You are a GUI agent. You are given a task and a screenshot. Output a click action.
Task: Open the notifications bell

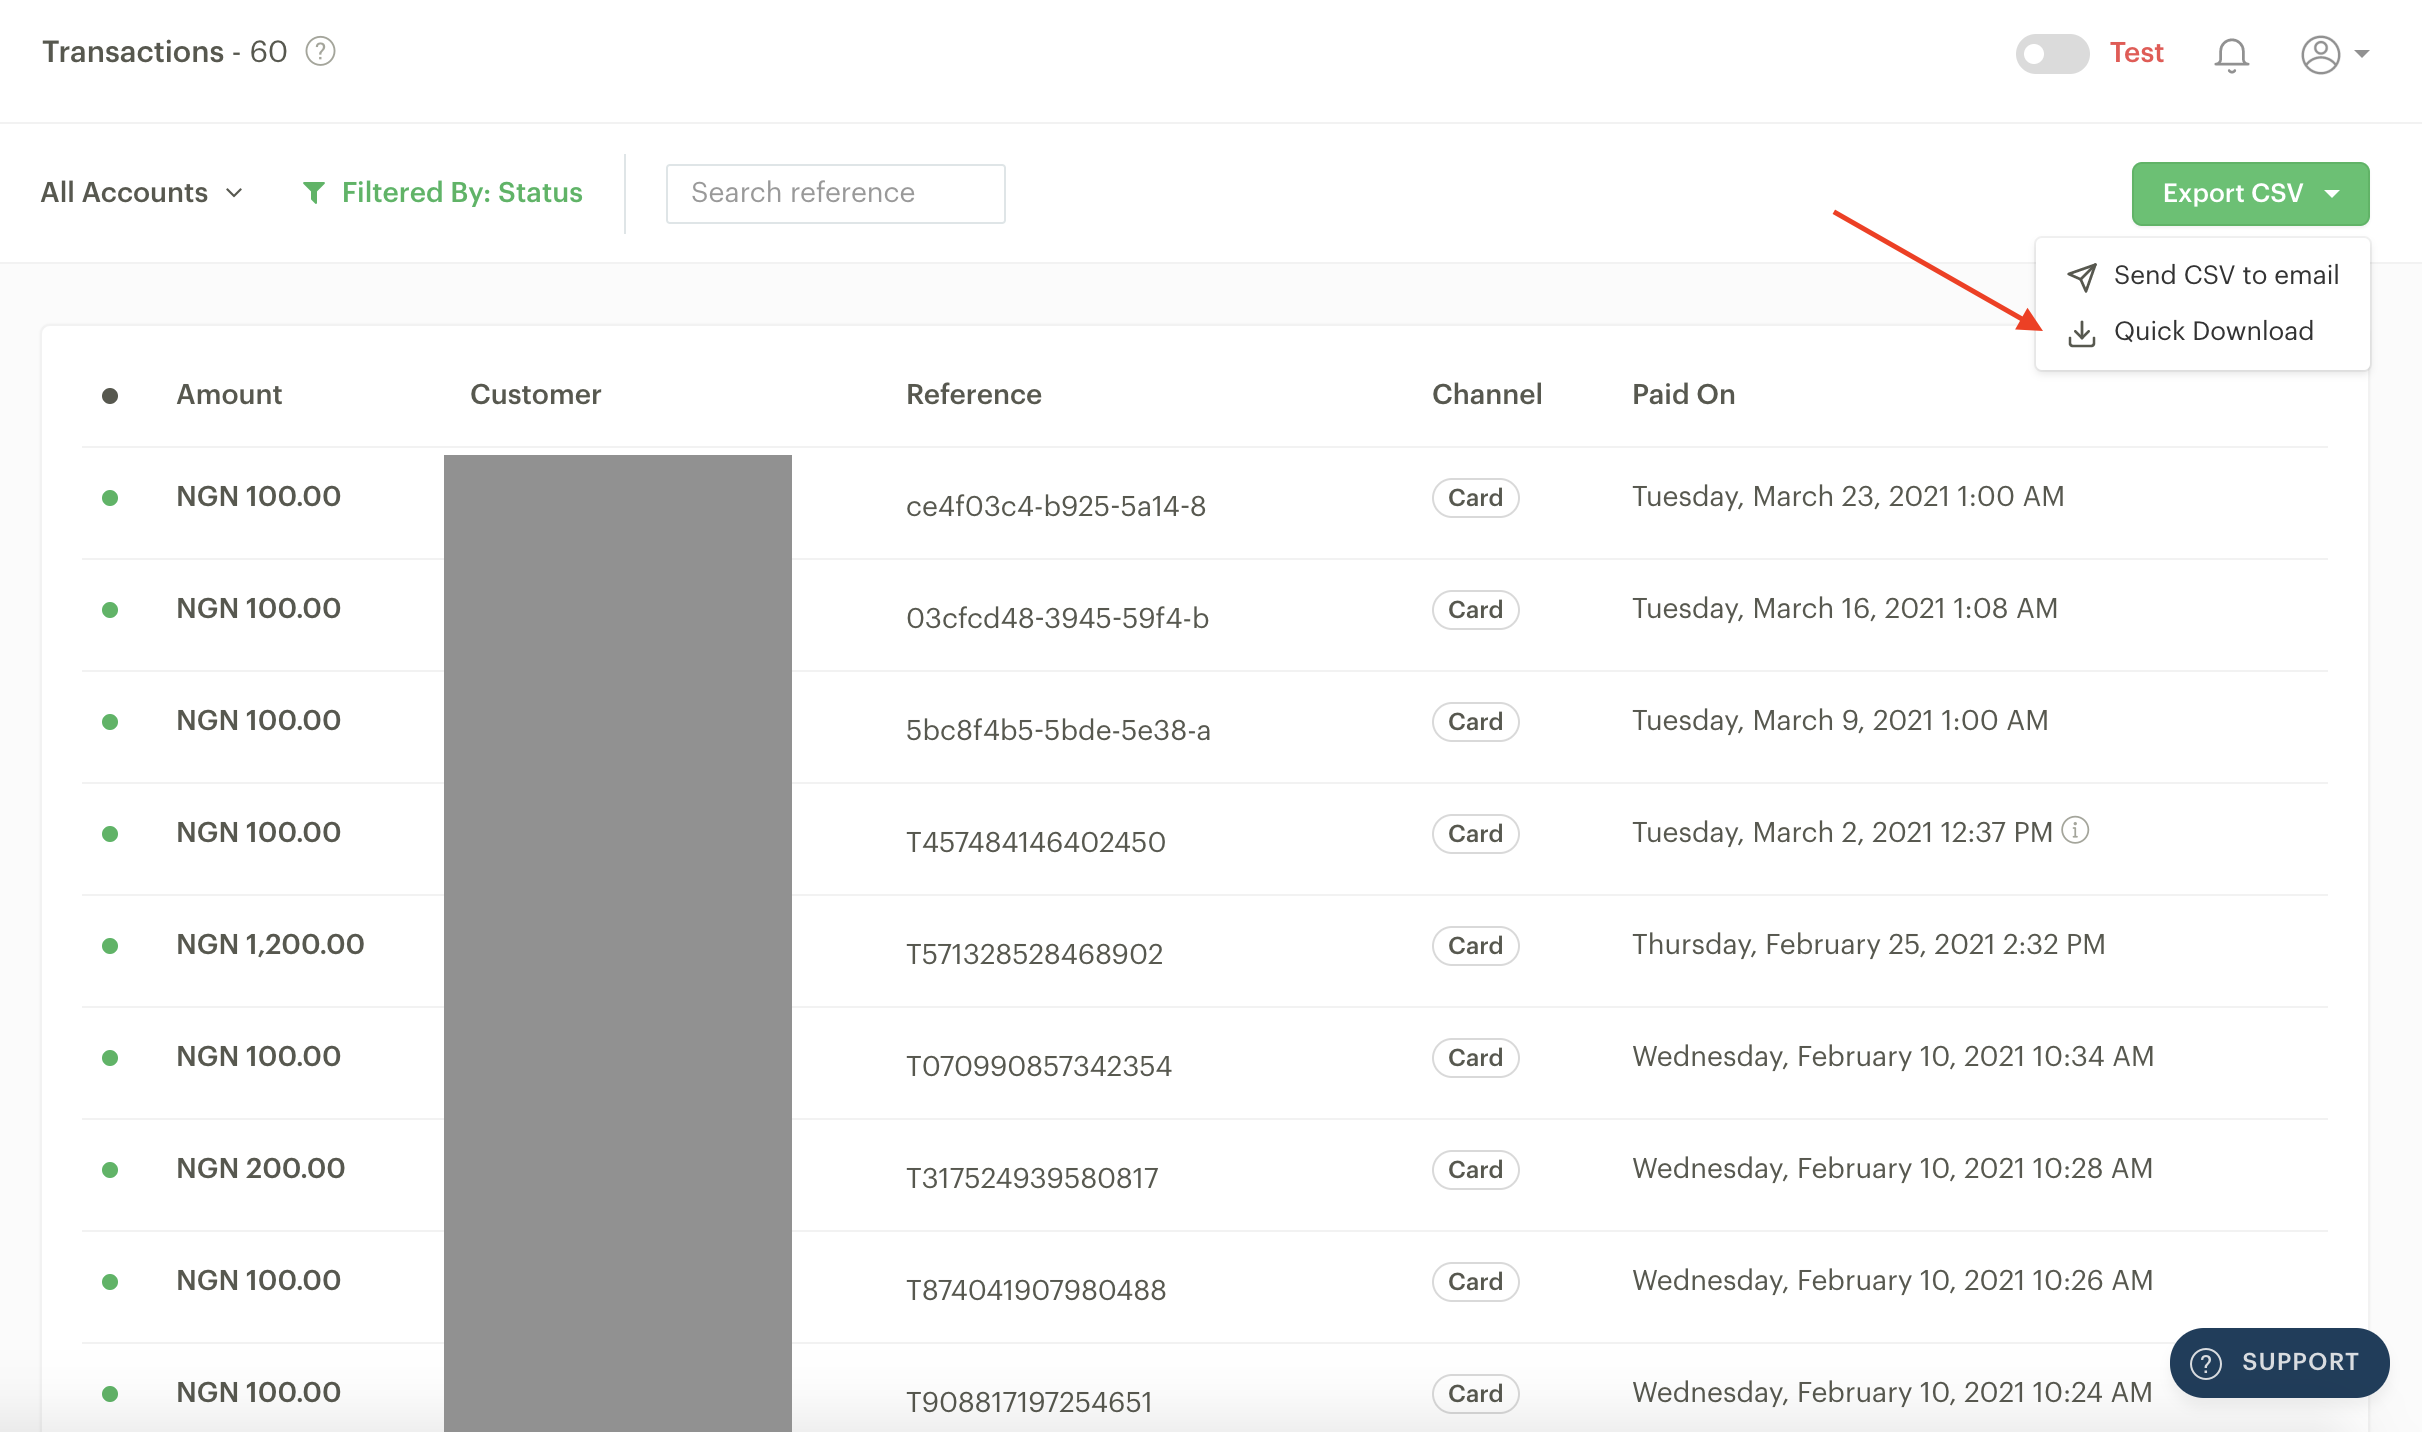2231,55
